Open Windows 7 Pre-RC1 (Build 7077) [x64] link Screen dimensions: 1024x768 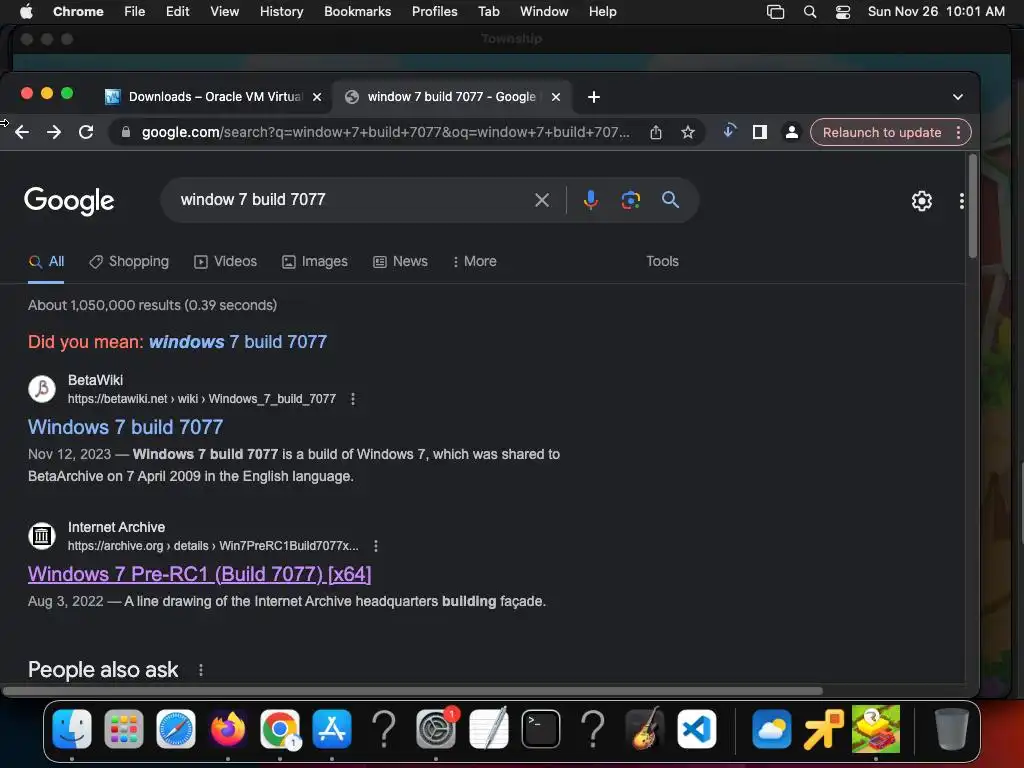click(x=199, y=574)
